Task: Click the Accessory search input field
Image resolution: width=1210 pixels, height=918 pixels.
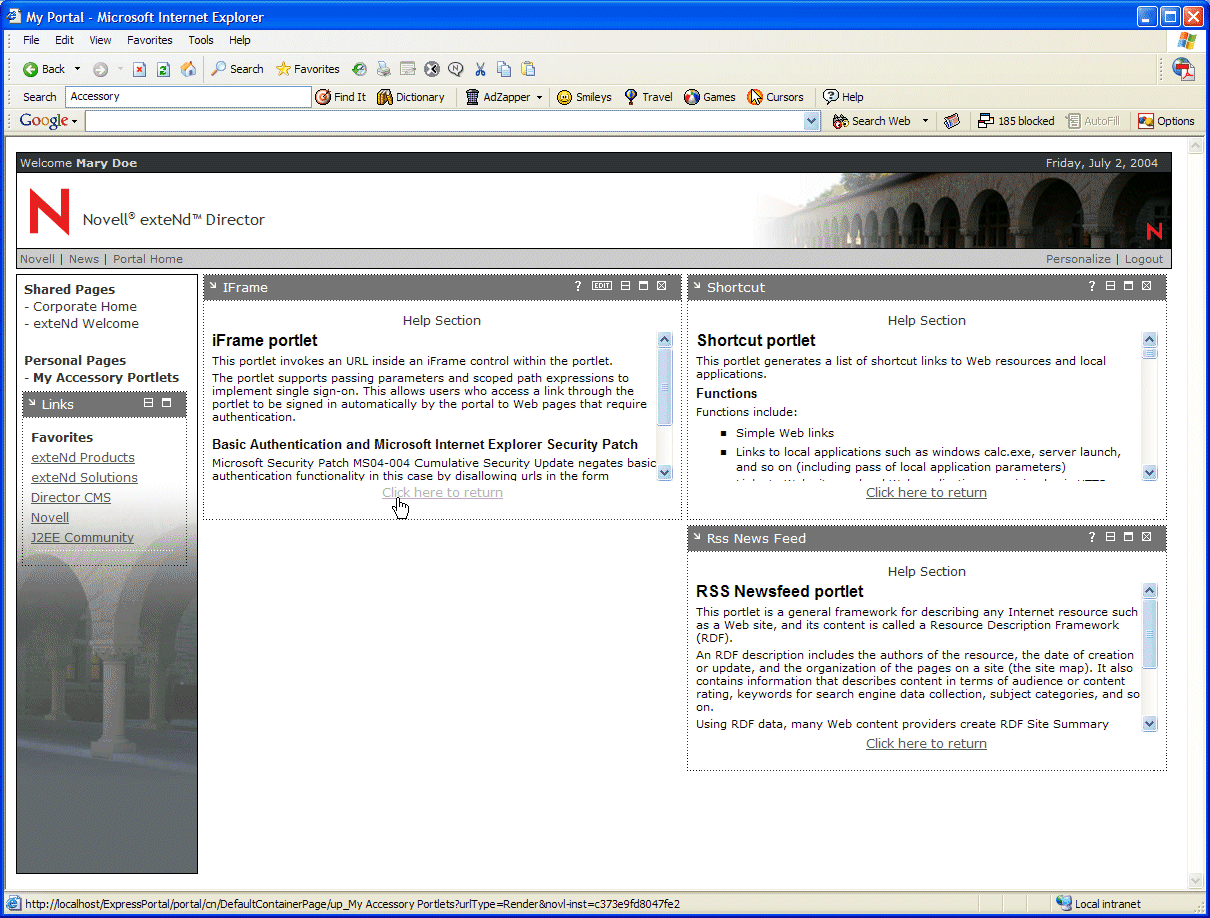Action: [x=188, y=97]
